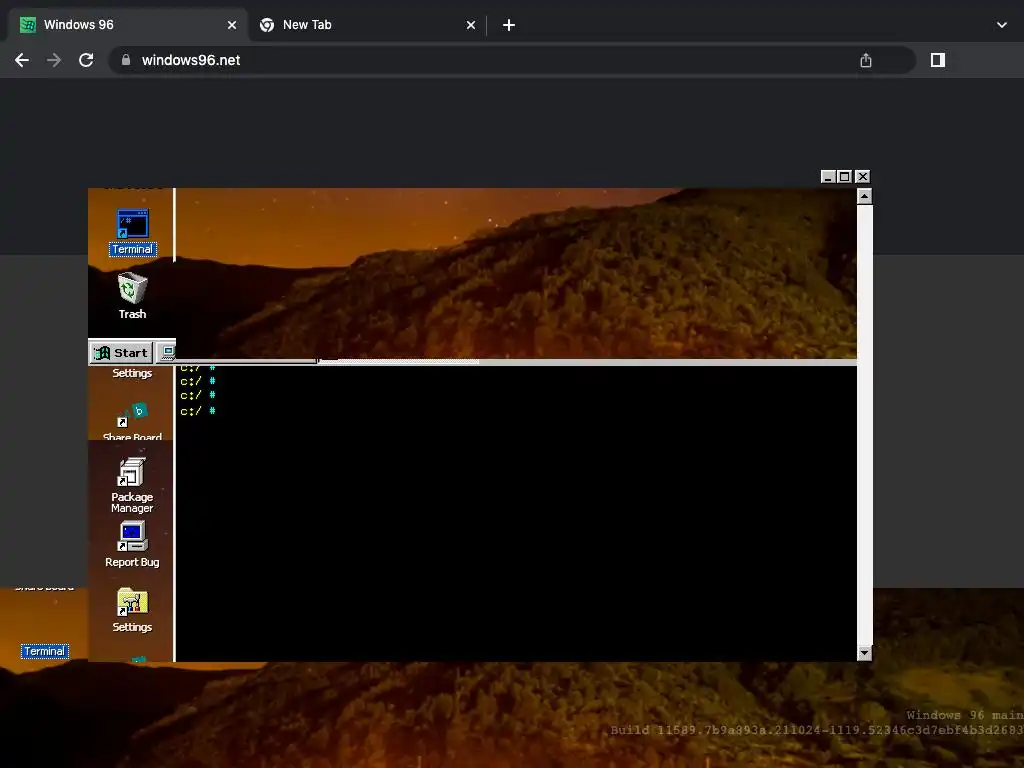This screenshot has width=1024, height=768.
Task: Open the Share Board shortcut icon
Action: [133, 415]
